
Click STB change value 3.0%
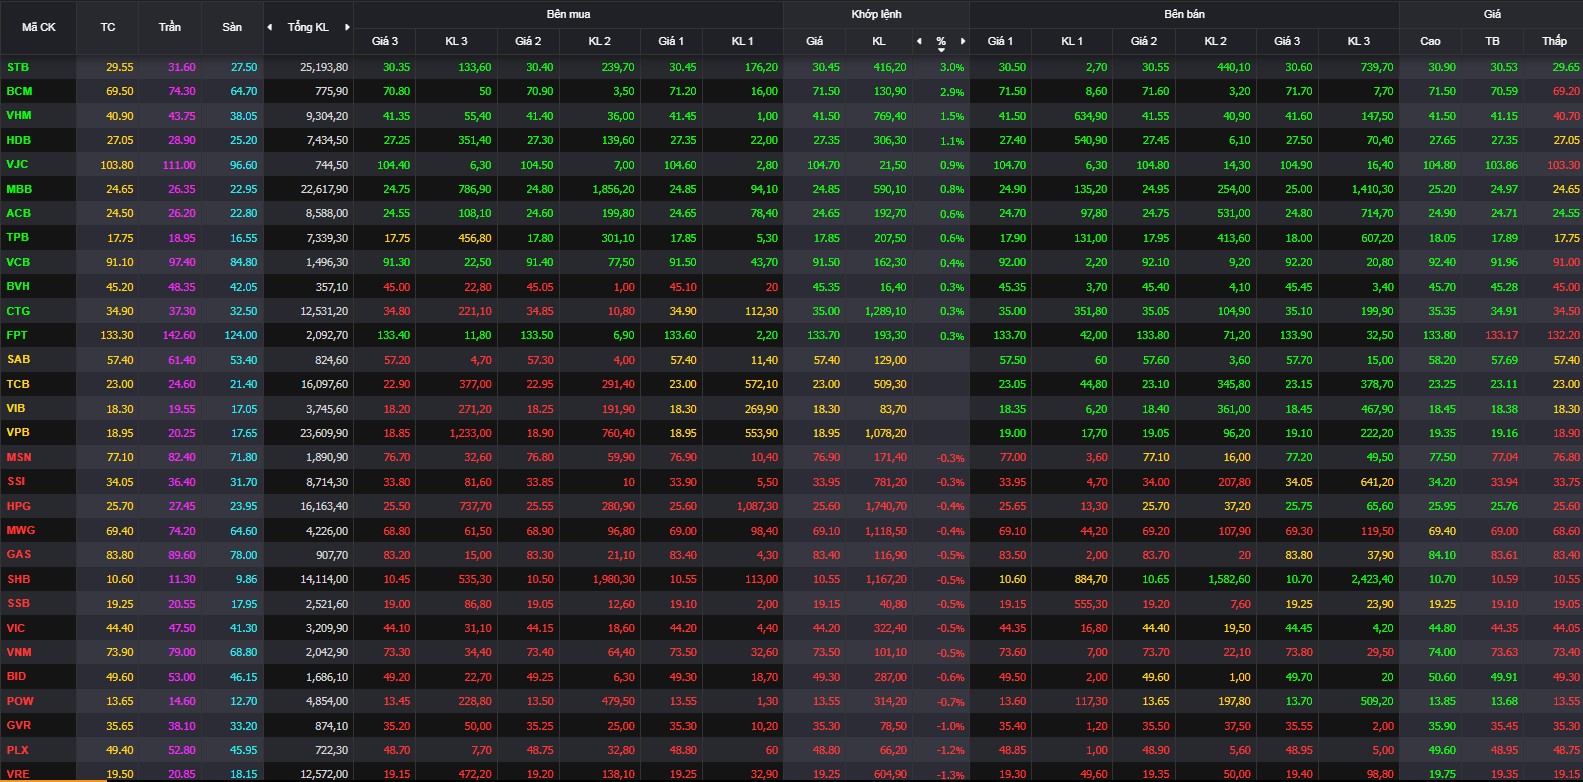(952, 68)
